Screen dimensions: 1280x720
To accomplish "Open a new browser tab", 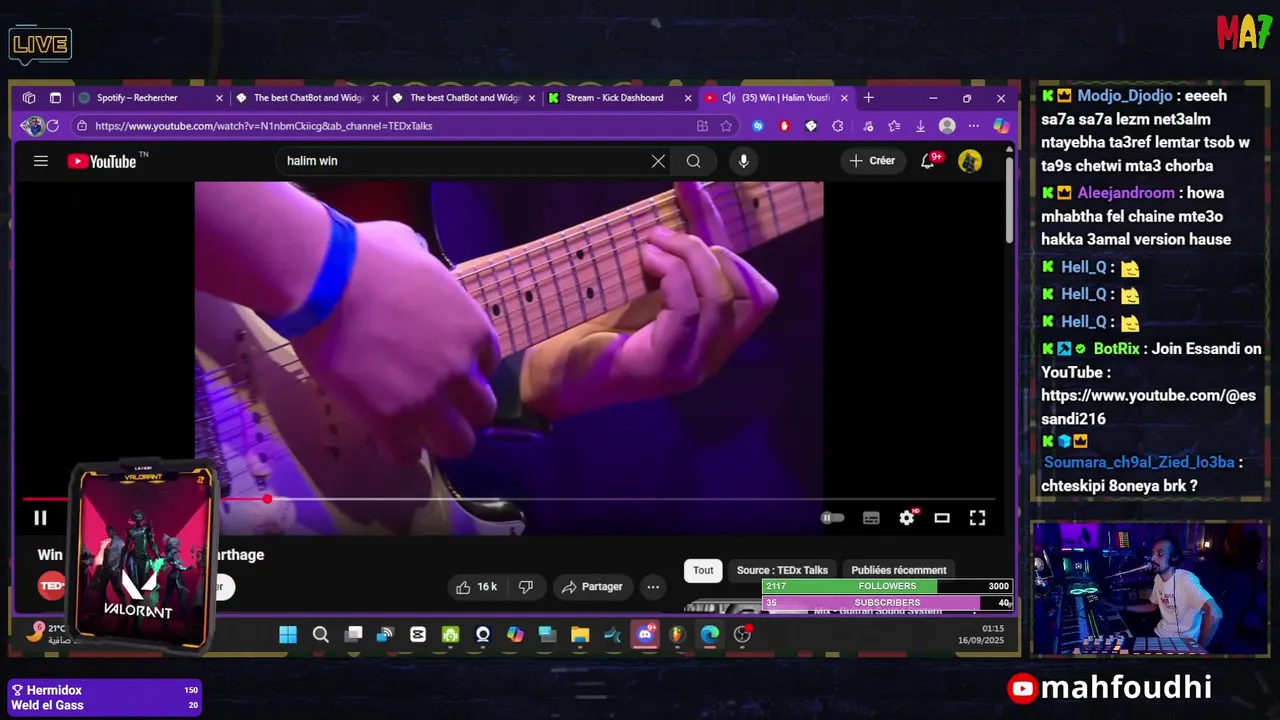I will [869, 98].
